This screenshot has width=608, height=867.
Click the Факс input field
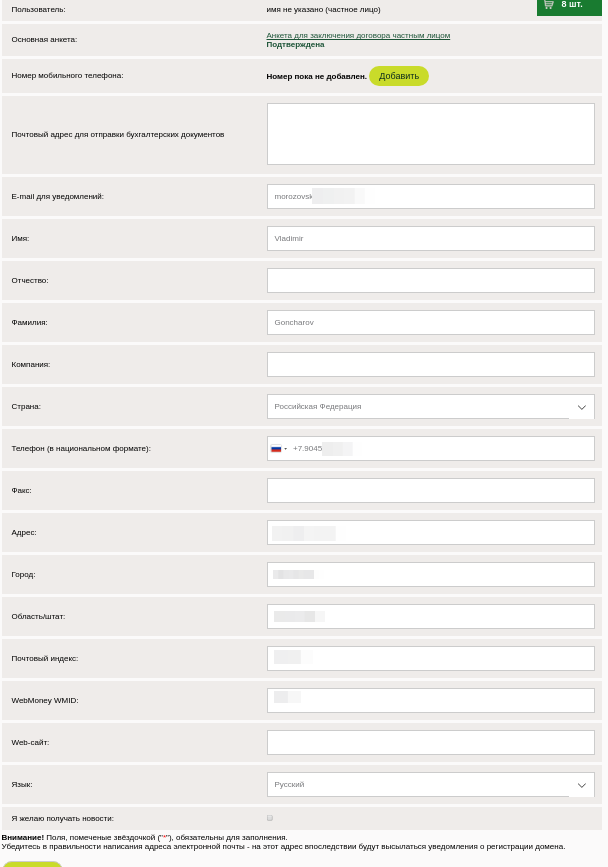tap(430, 490)
